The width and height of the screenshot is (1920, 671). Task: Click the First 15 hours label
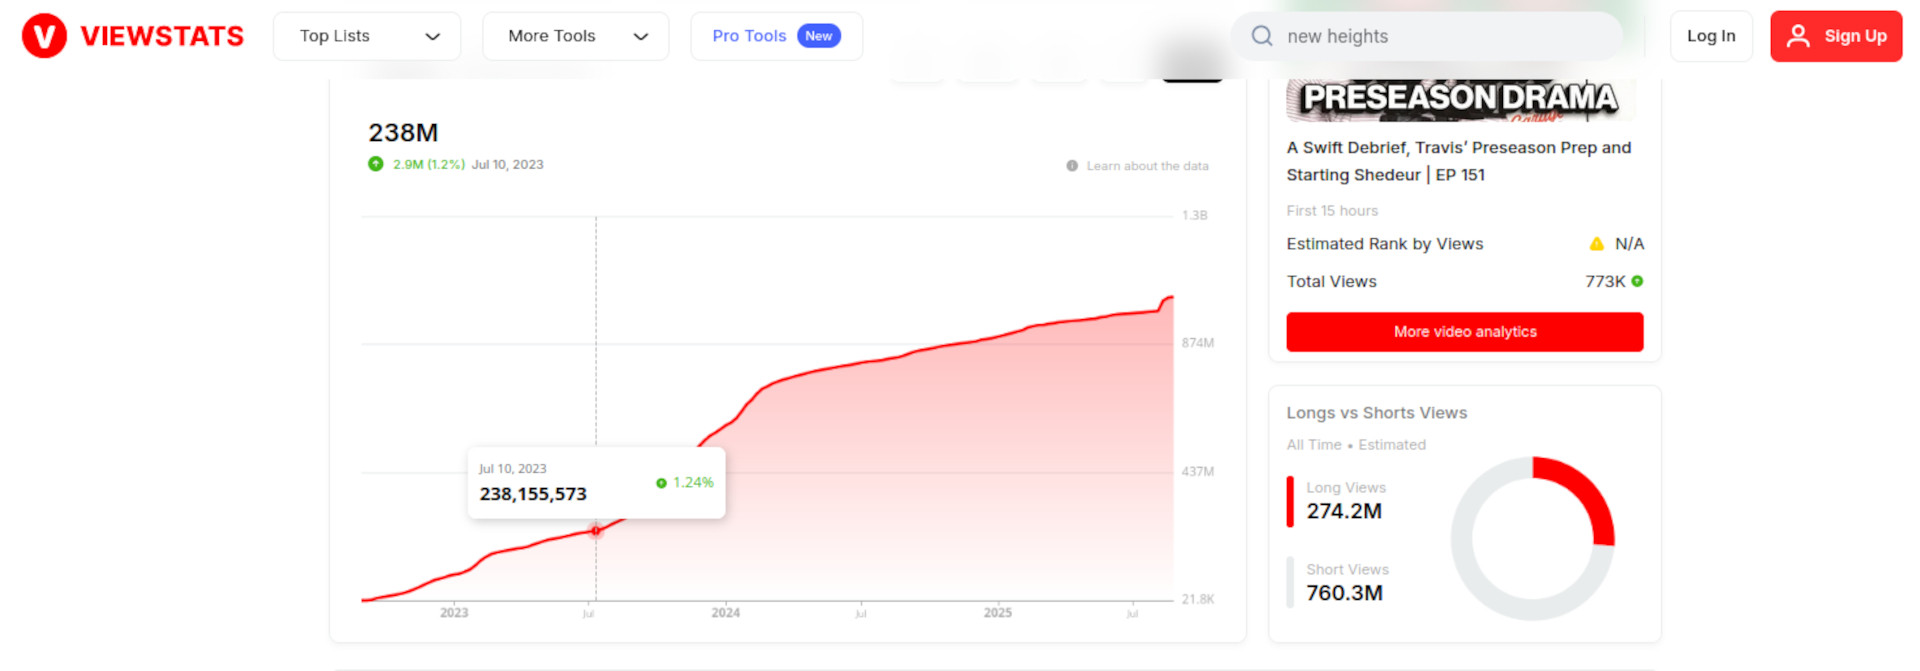[1332, 211]
